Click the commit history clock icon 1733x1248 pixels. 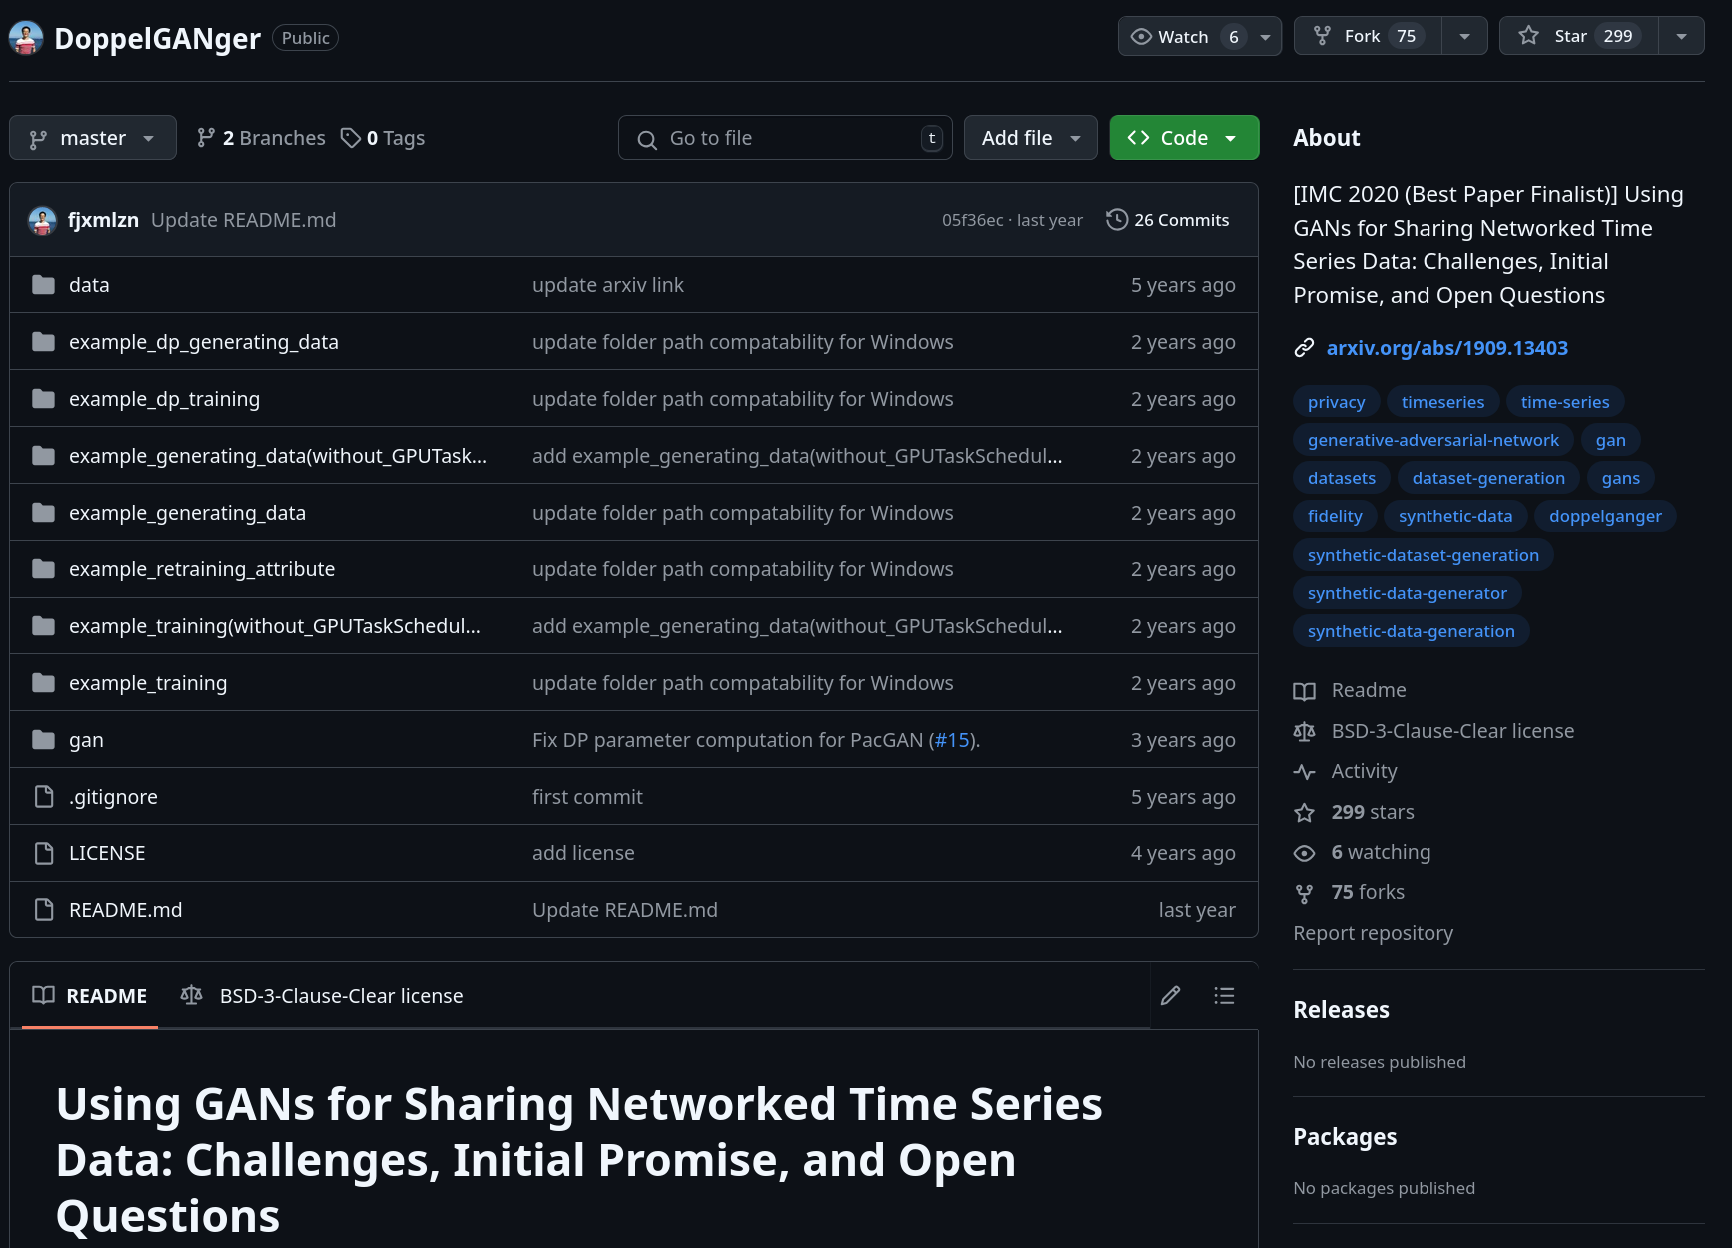[1116, 220]
